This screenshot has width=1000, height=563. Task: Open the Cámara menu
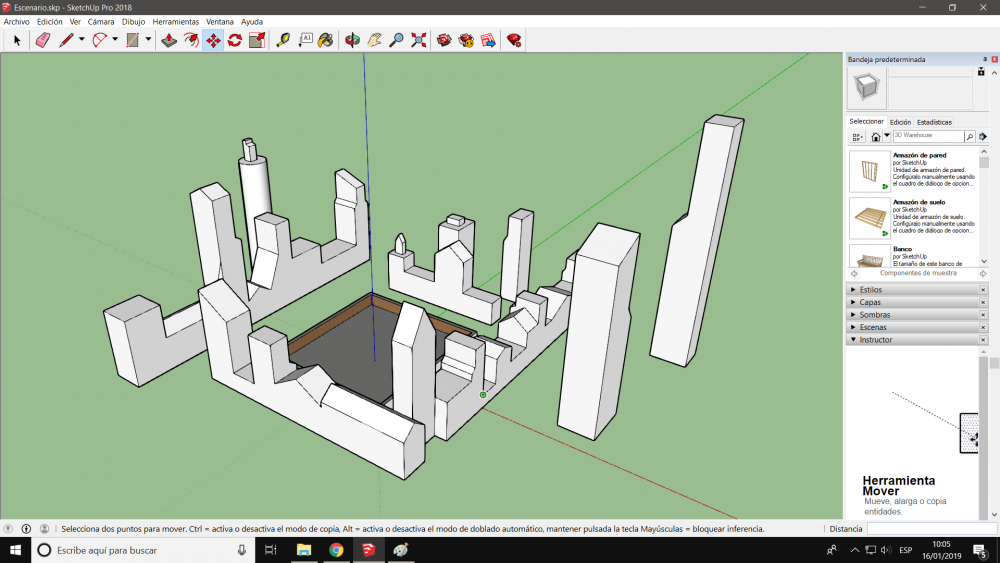point(101,21)
